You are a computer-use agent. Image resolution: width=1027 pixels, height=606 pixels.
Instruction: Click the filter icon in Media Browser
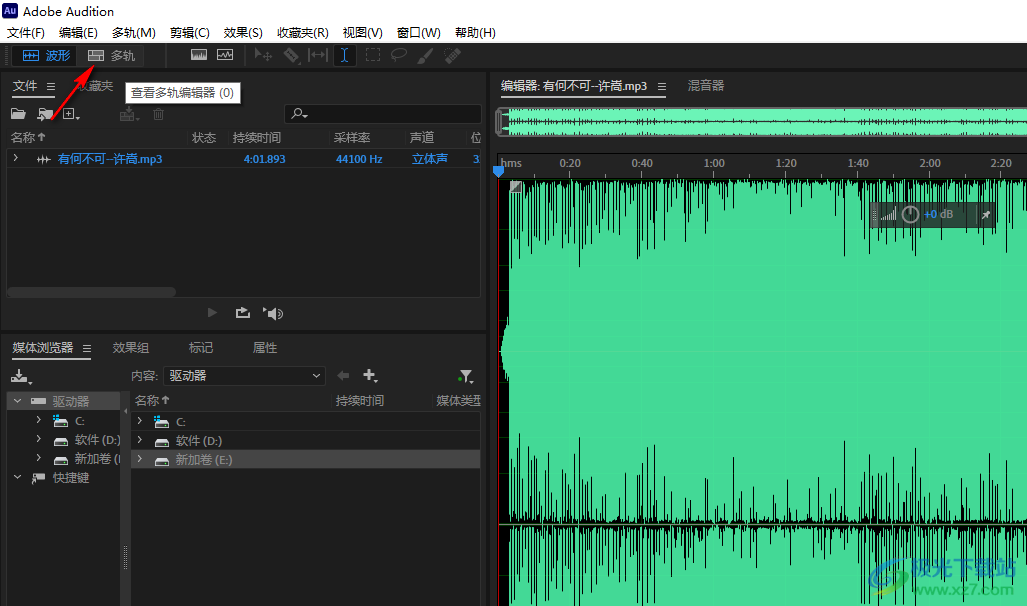point(465,375)
